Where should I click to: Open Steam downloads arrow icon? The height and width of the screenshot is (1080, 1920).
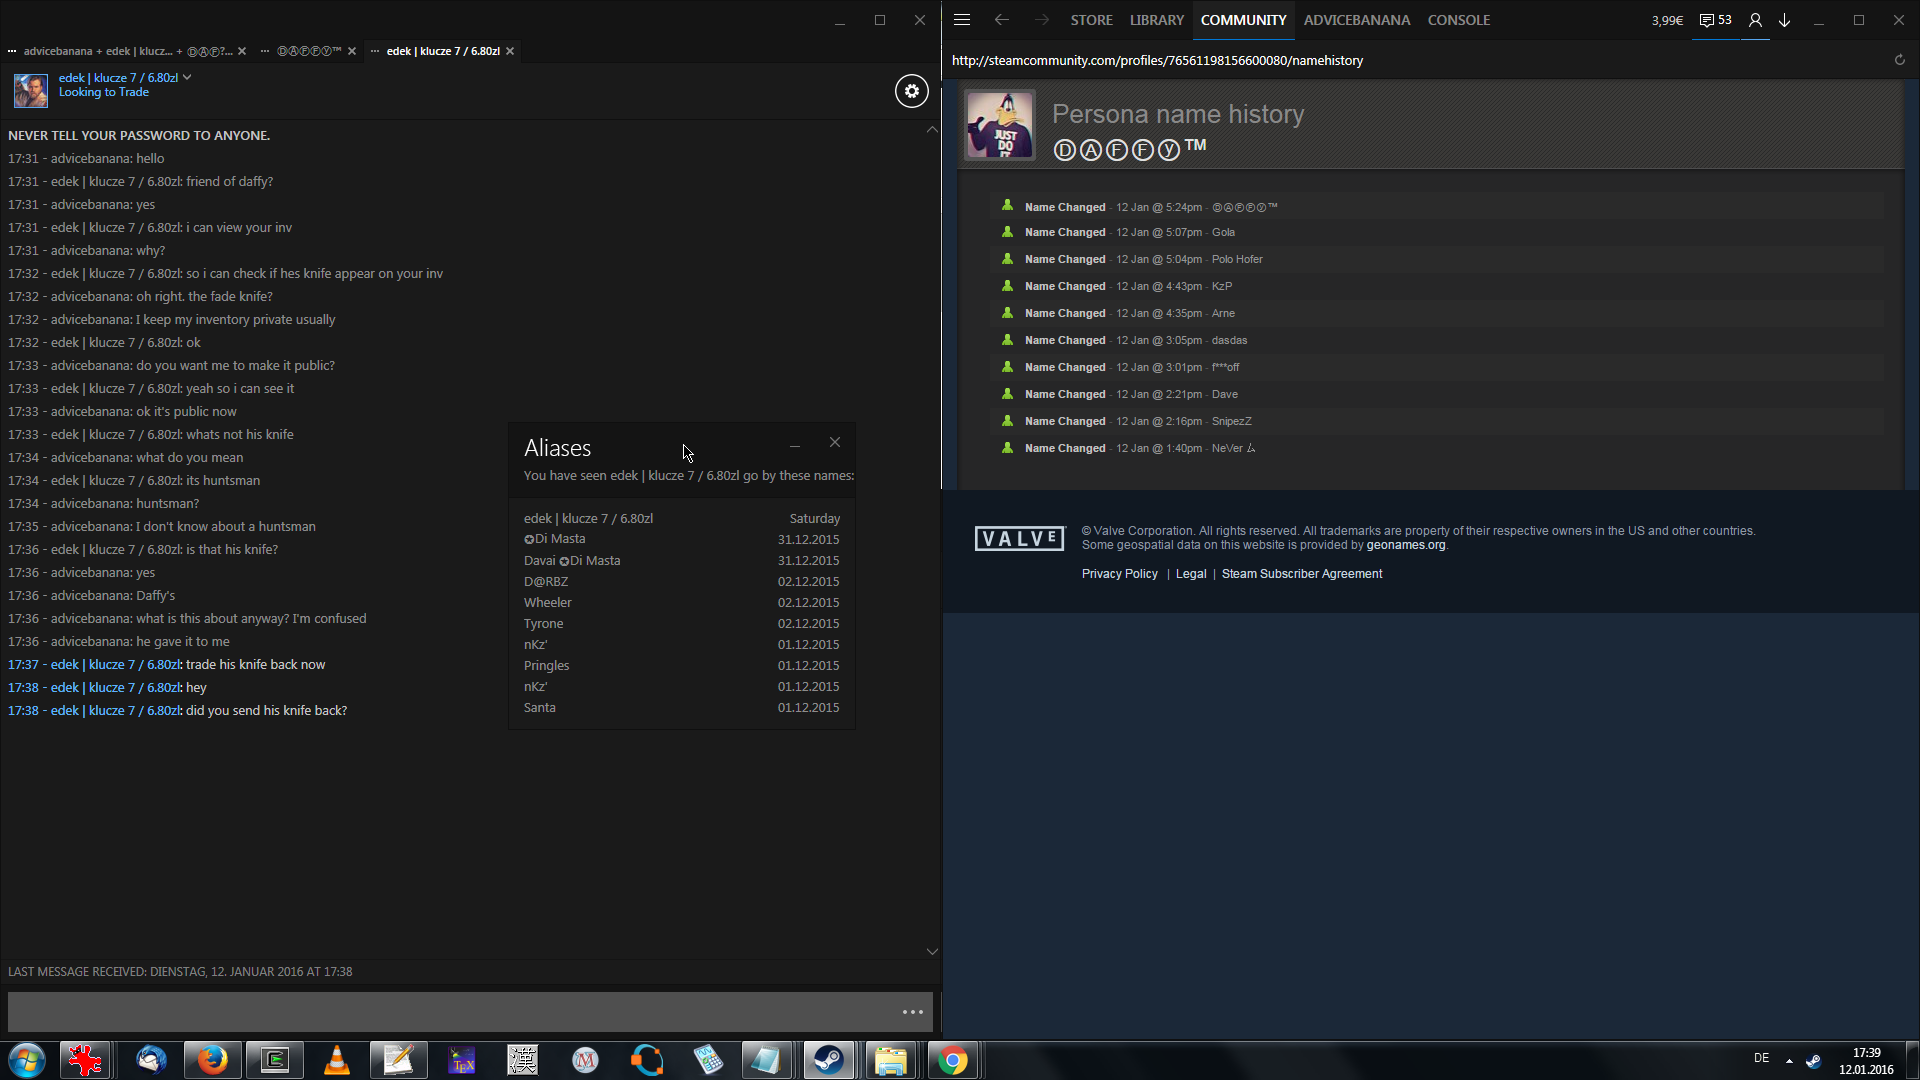pos(1784,20)
